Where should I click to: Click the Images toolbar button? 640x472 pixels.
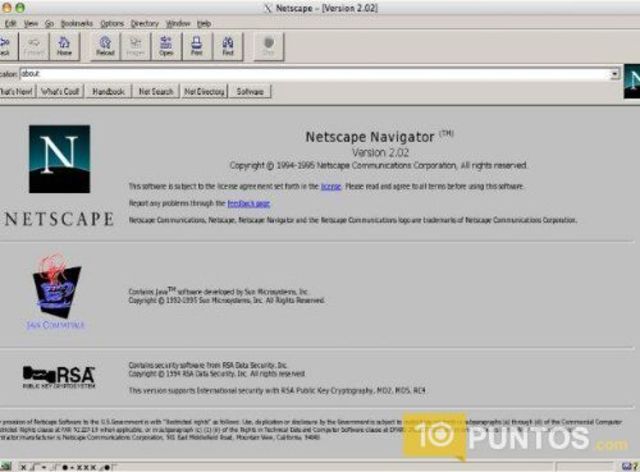pos(136,47)
